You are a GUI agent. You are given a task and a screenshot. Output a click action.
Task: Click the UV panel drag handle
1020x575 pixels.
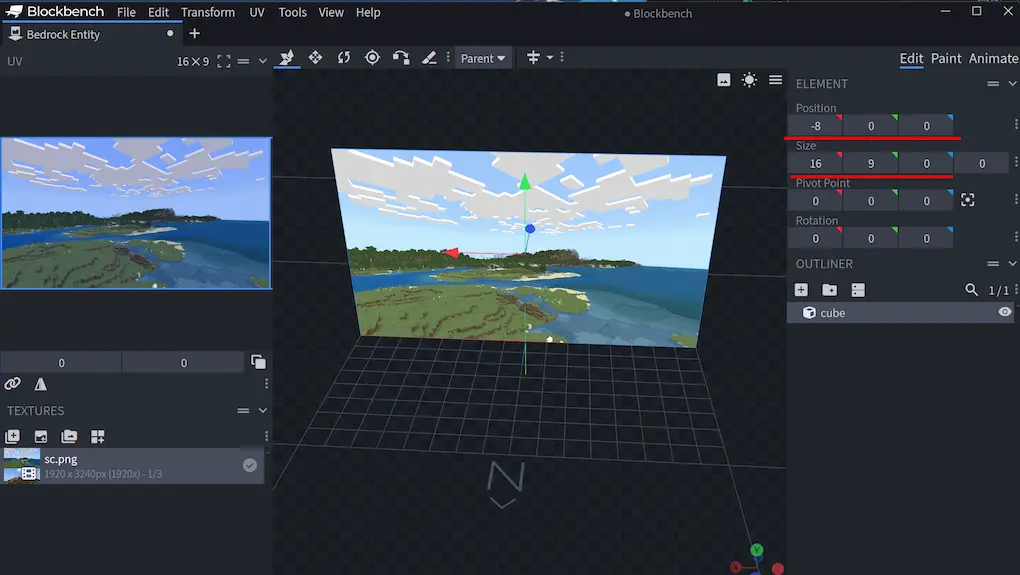[x=243, y=61]
